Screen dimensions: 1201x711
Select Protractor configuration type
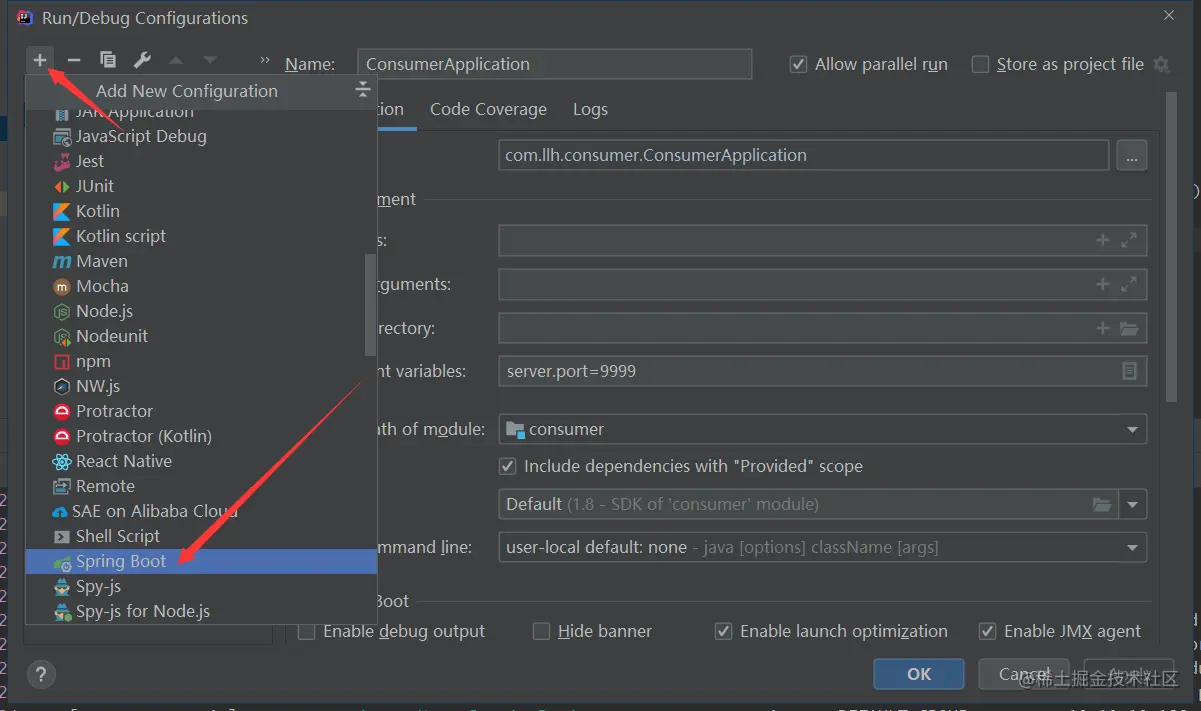point(201,411)
